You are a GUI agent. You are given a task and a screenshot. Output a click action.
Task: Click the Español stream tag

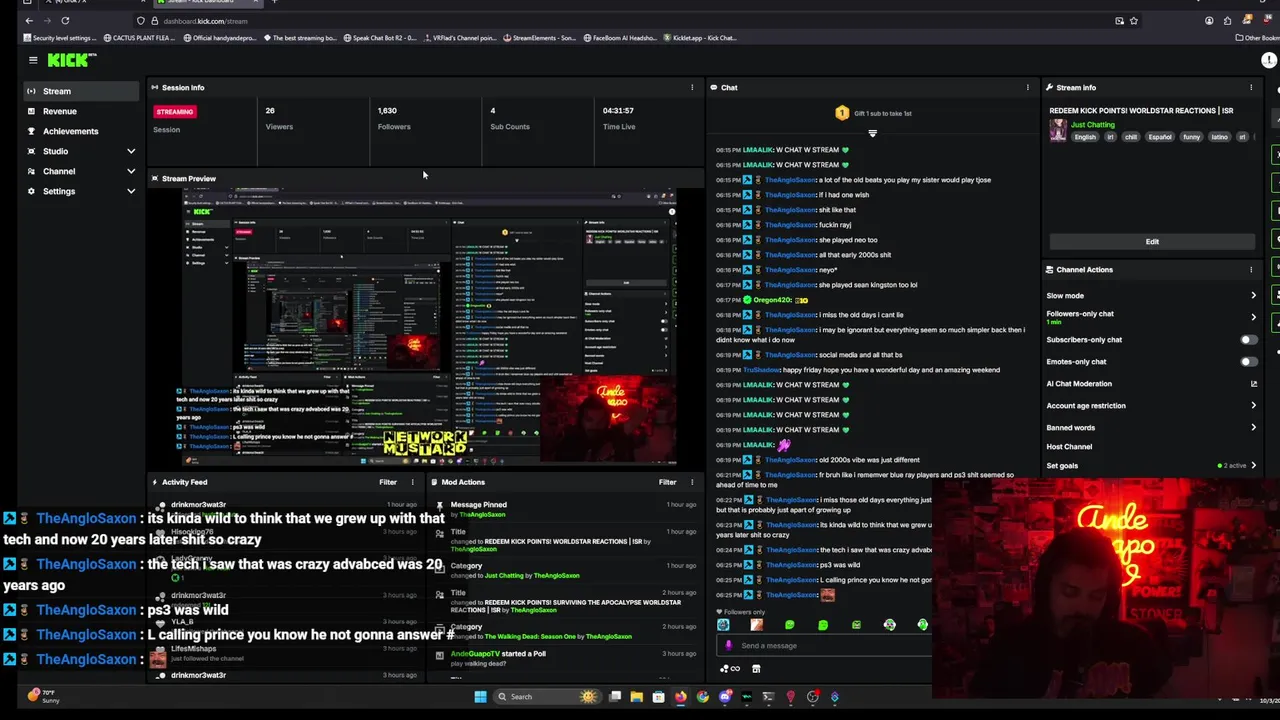[x=1159, y=137]
